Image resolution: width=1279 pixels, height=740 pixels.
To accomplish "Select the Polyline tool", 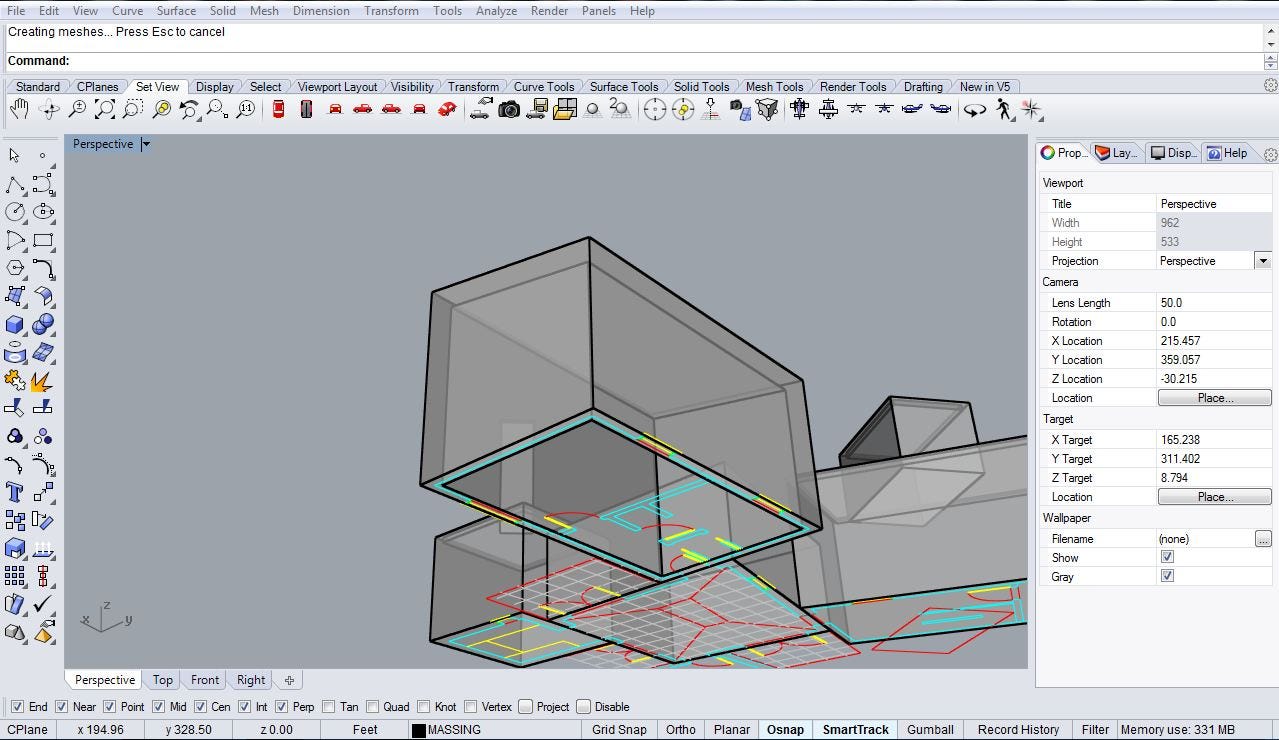I will click(13, 183).
